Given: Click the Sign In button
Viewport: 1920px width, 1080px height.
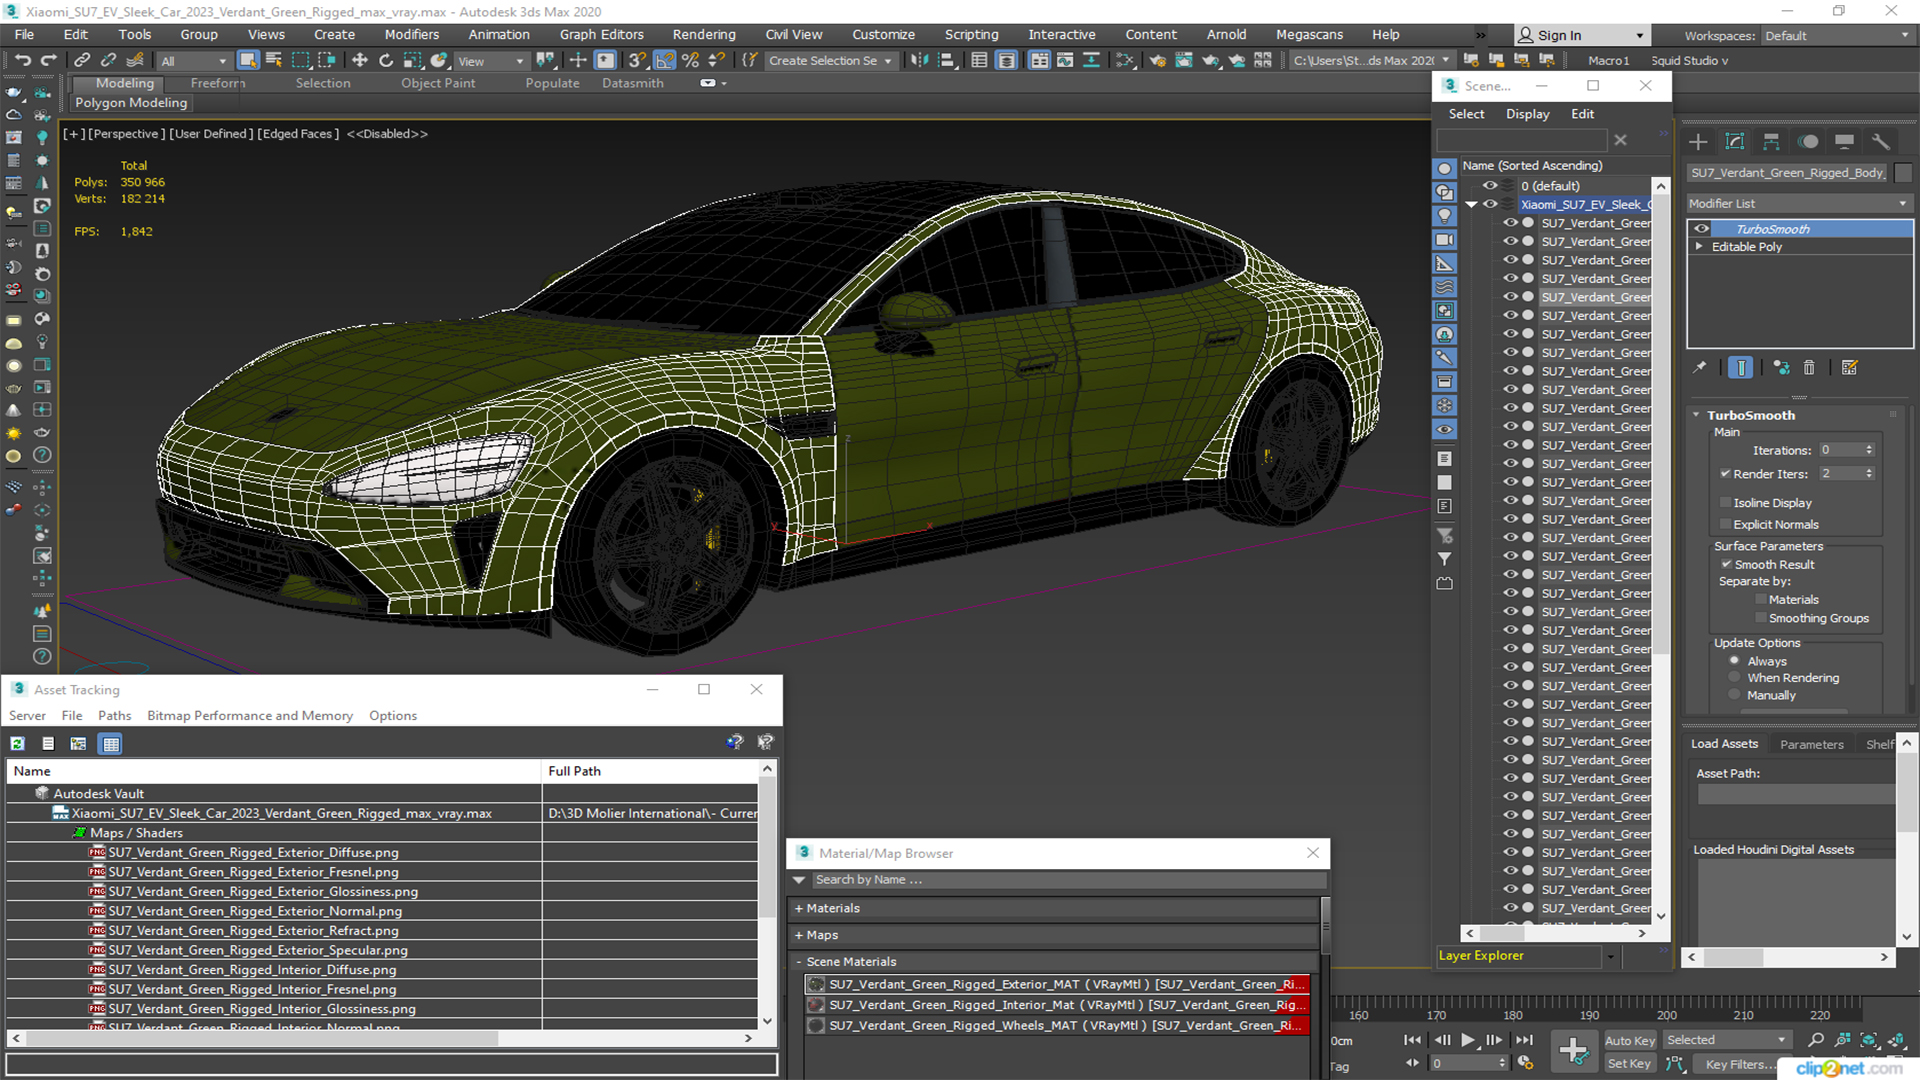Looking at the screenshot, I should pyautogui.click(x=1581, y=35).
